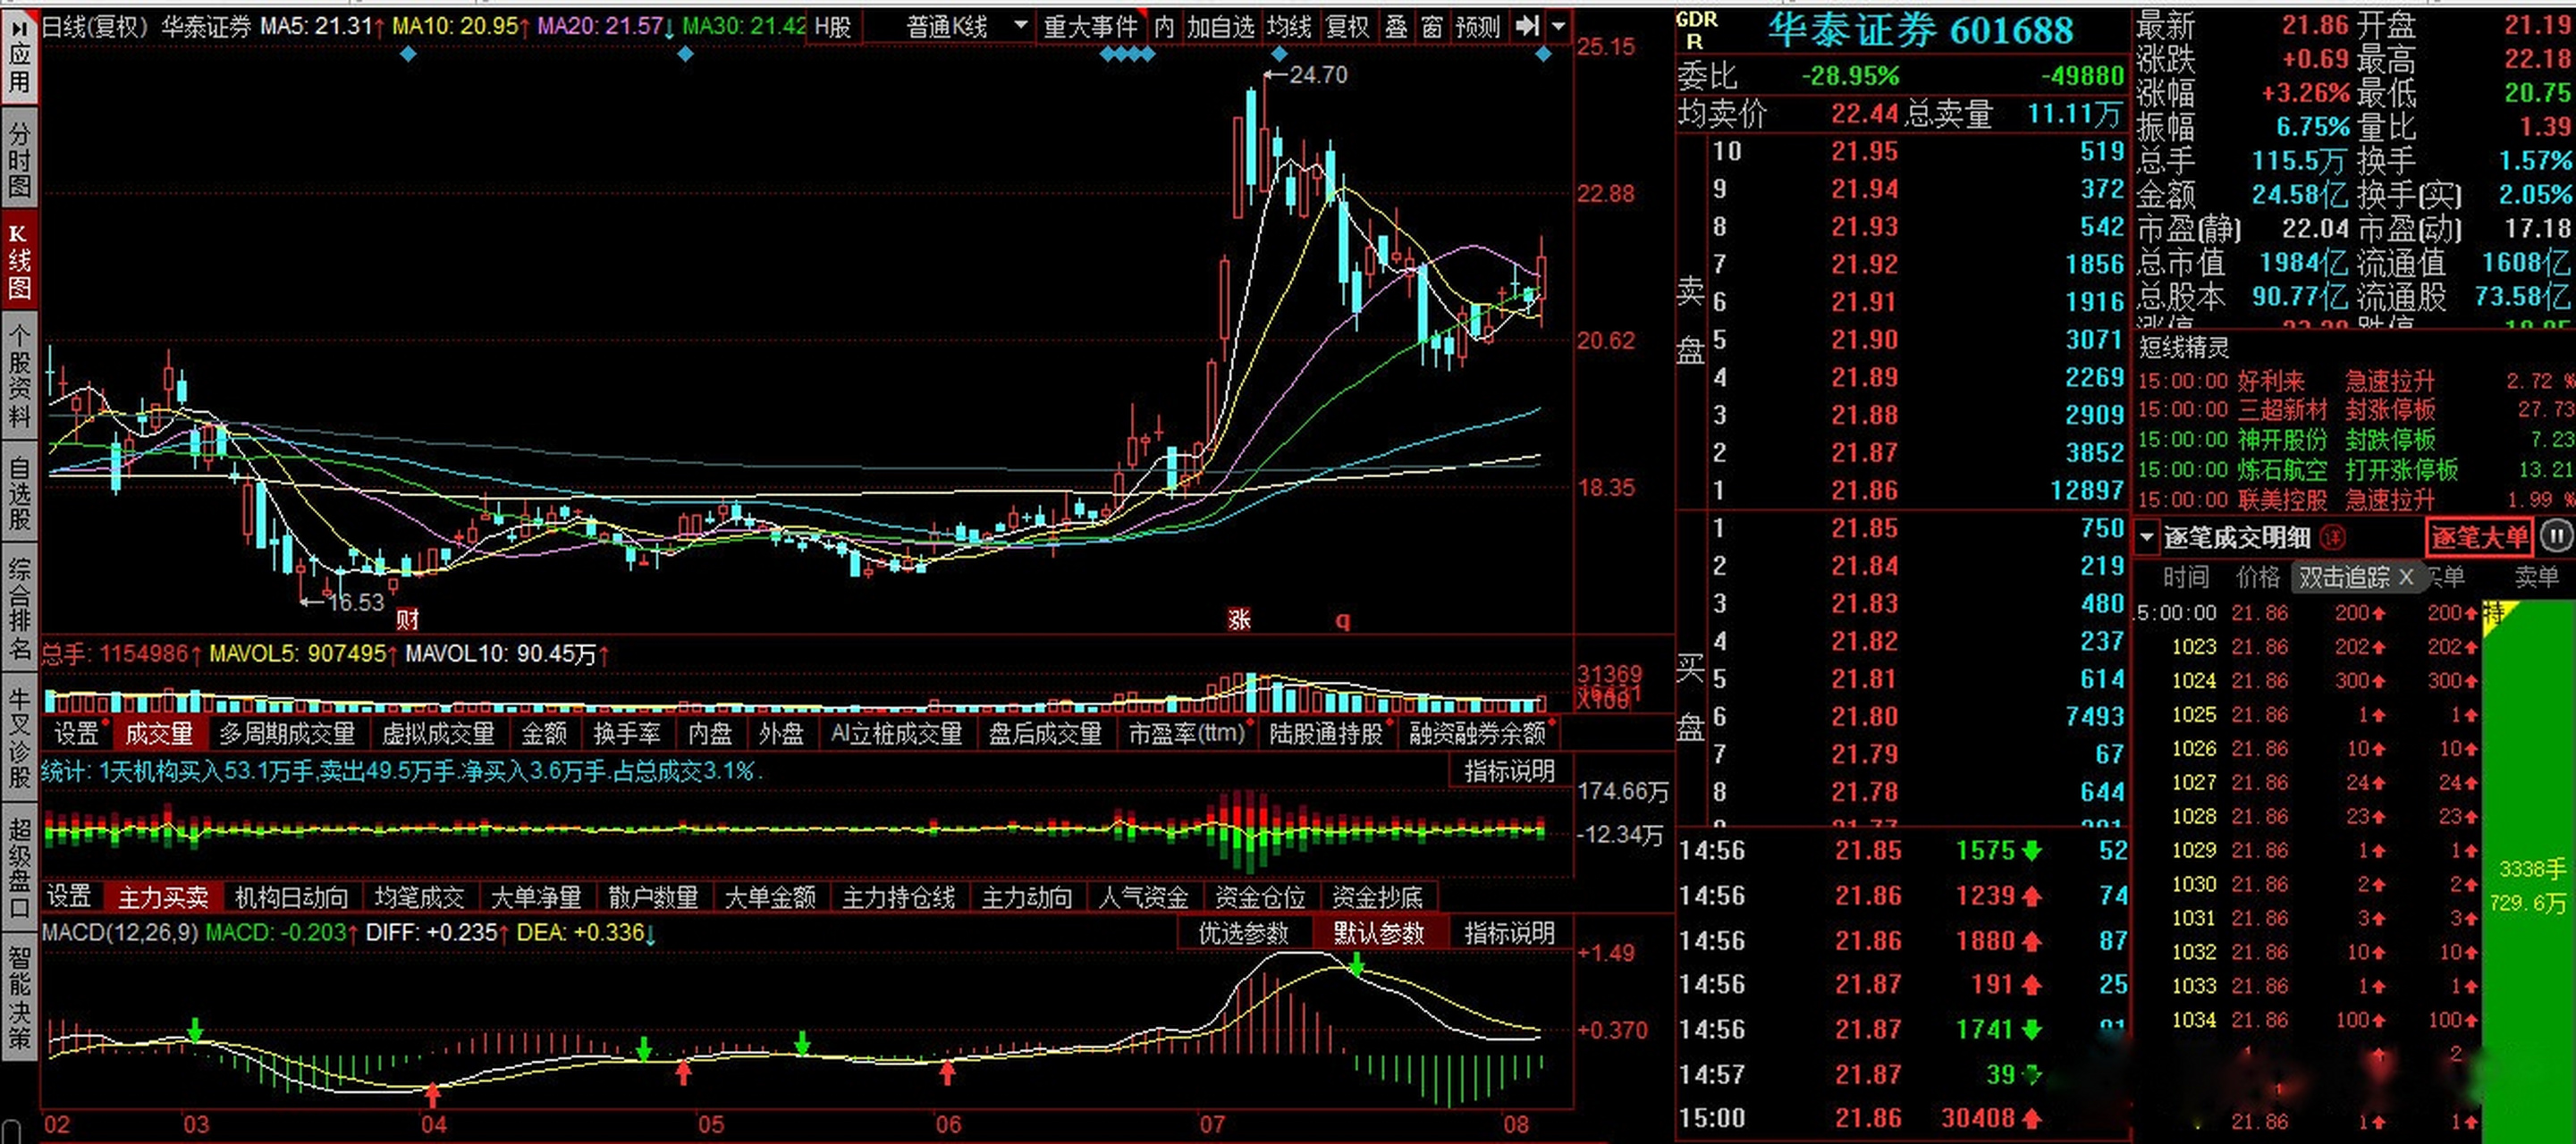Click the 逐笔大单 button
2576x1144 pixels.
(2479, 538)
